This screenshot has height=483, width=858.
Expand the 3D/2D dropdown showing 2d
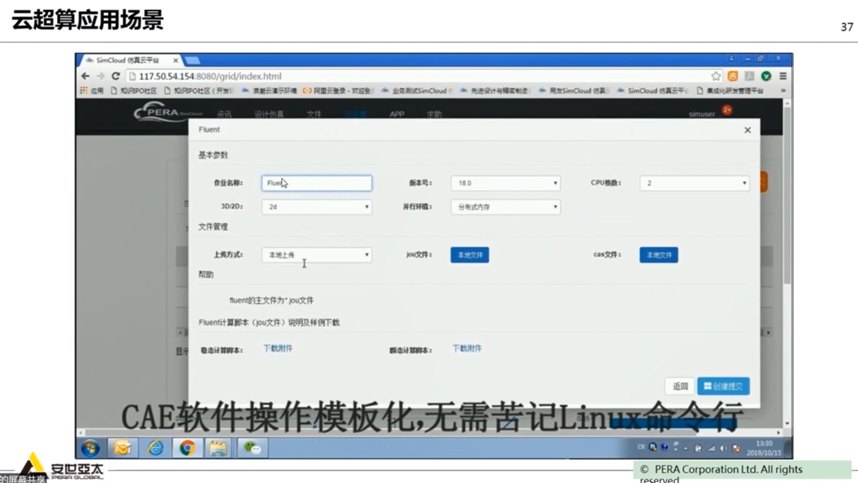point(316,207)
